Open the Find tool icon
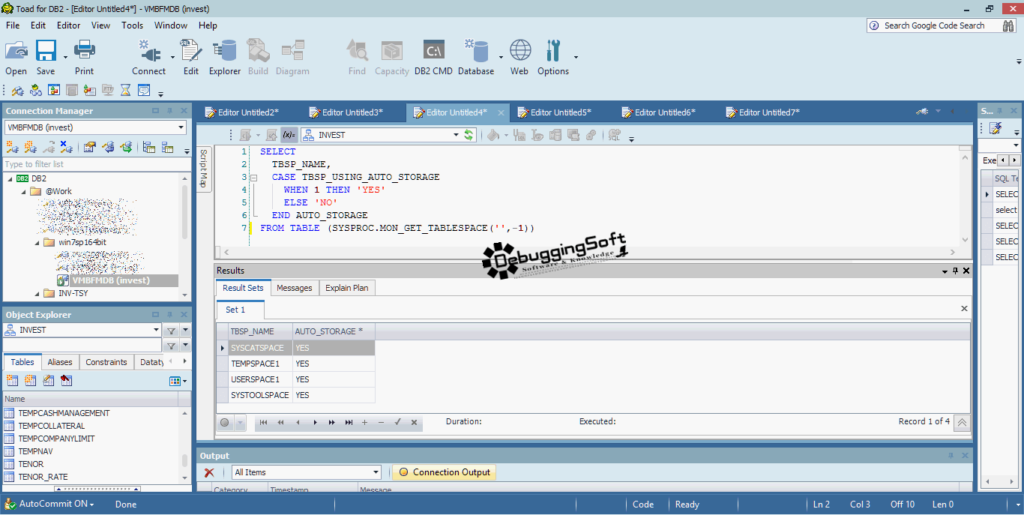 (357, 57)
